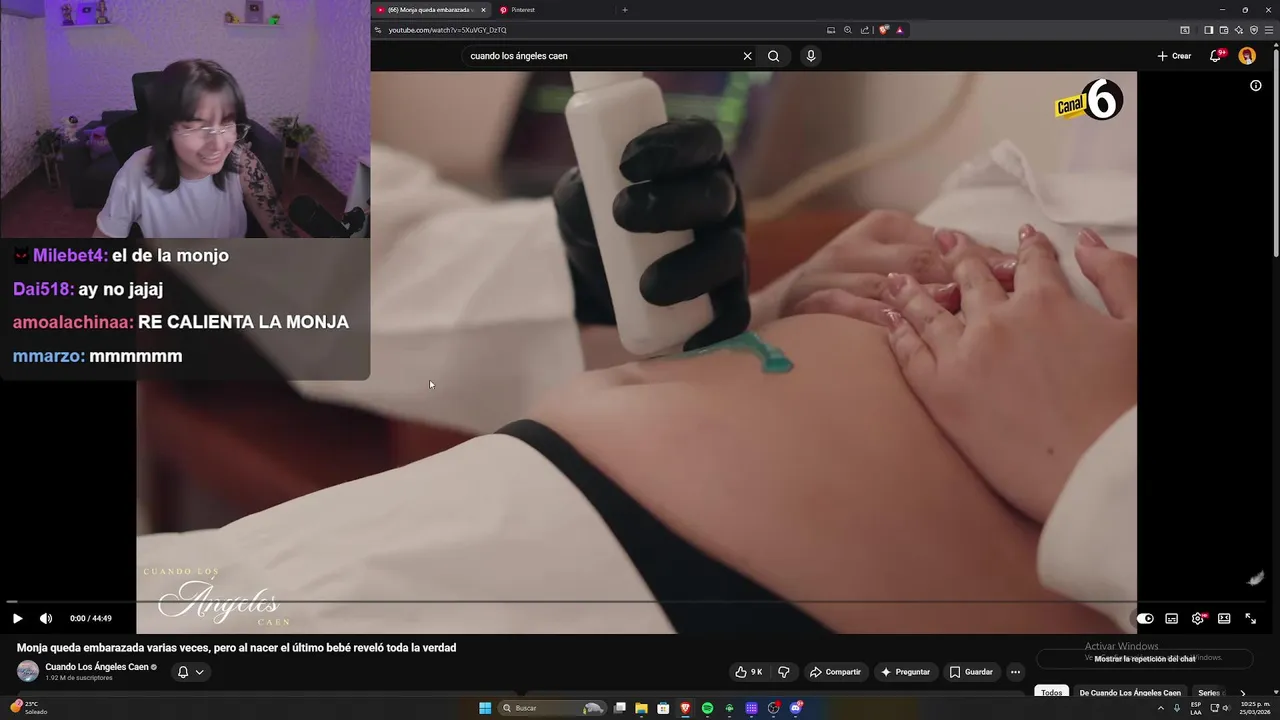The width and height of the screenshot is (1280, 720).
Task: Start voice search with microphone
Action: (811, 56)
